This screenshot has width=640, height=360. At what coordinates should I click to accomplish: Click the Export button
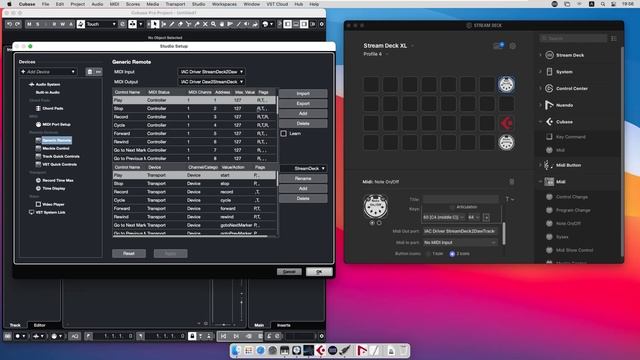pos(303,103)
